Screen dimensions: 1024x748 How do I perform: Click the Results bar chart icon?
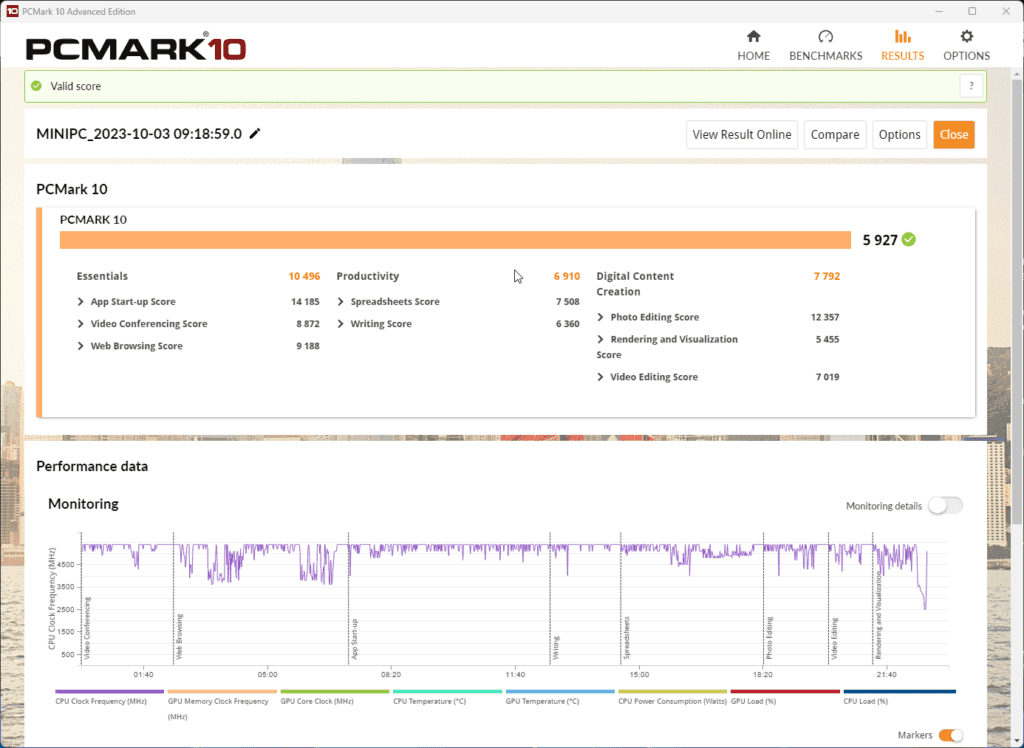(902, 37)
